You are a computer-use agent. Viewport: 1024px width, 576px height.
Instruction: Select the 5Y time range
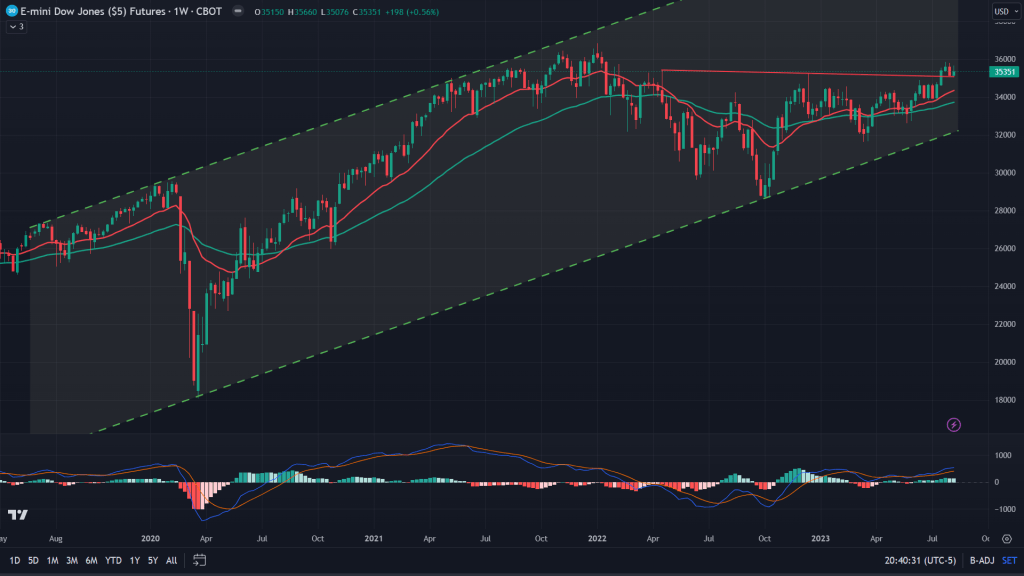click(152, 561)
